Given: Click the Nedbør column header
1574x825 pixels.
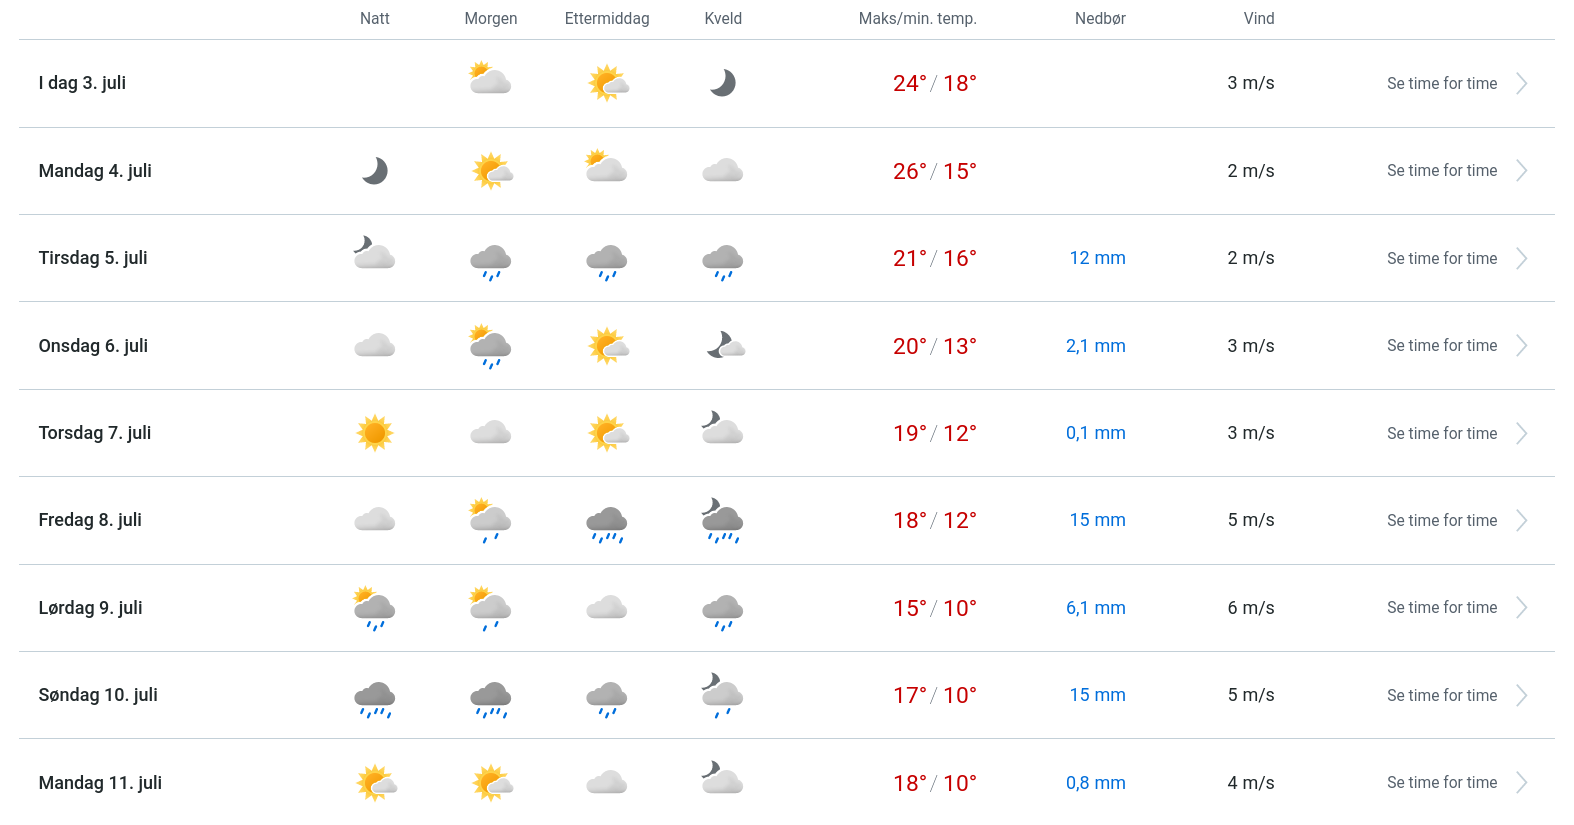Looking at the screenshot, I should coord(1100,19).
